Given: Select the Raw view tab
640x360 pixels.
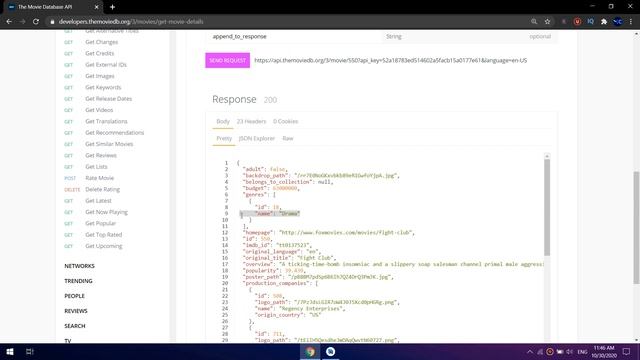Looking at the screenshot, I should pyautogui.click(x=288, y=138).
